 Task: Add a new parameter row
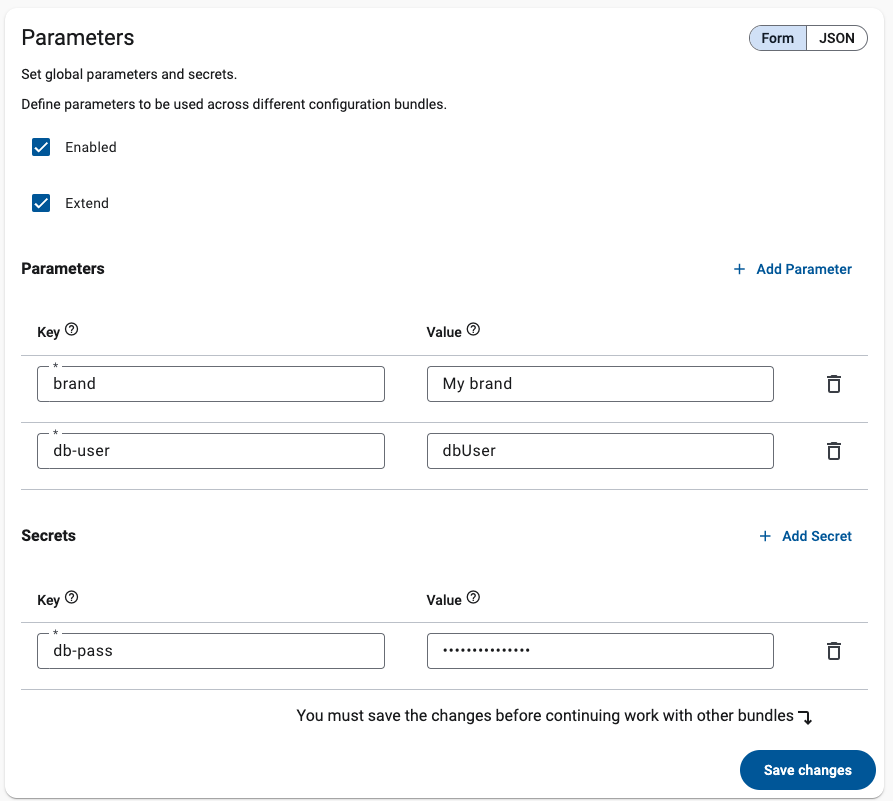point(792,269)
